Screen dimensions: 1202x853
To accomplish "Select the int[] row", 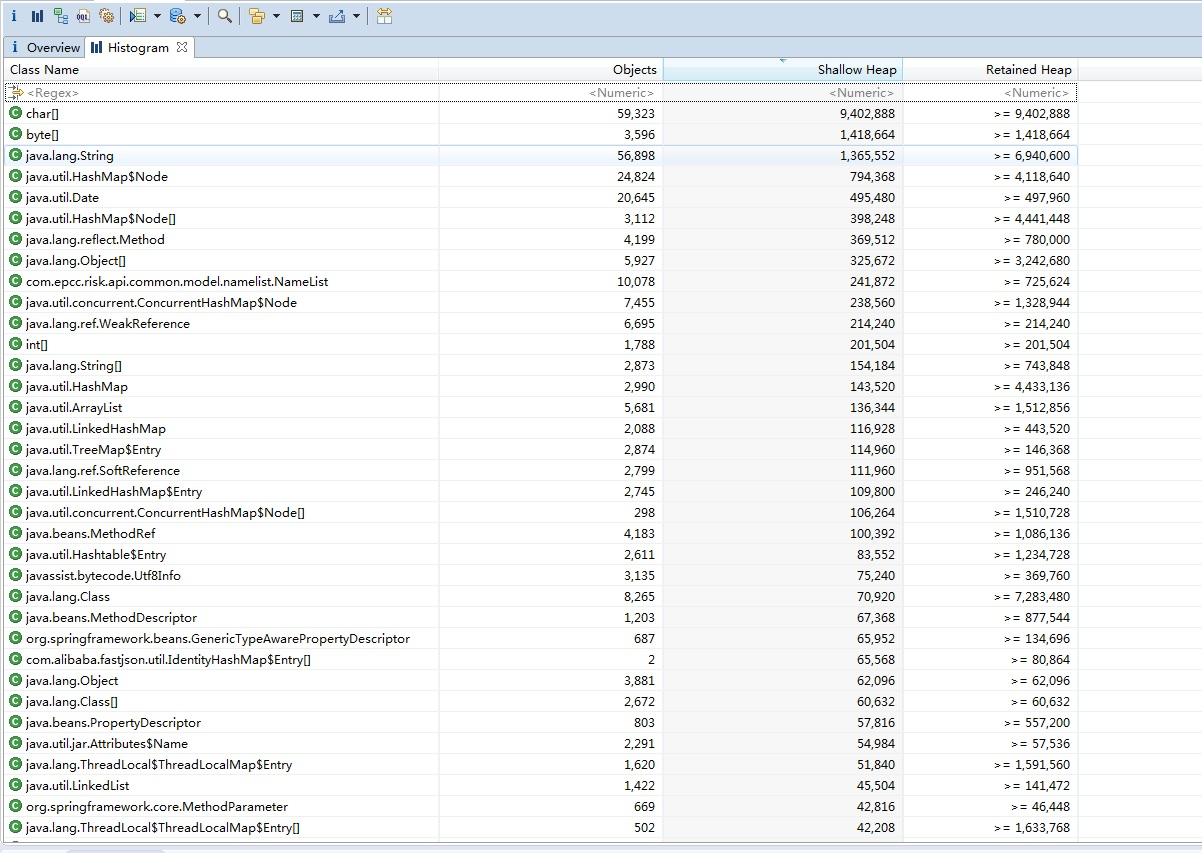I will point(540,344).
